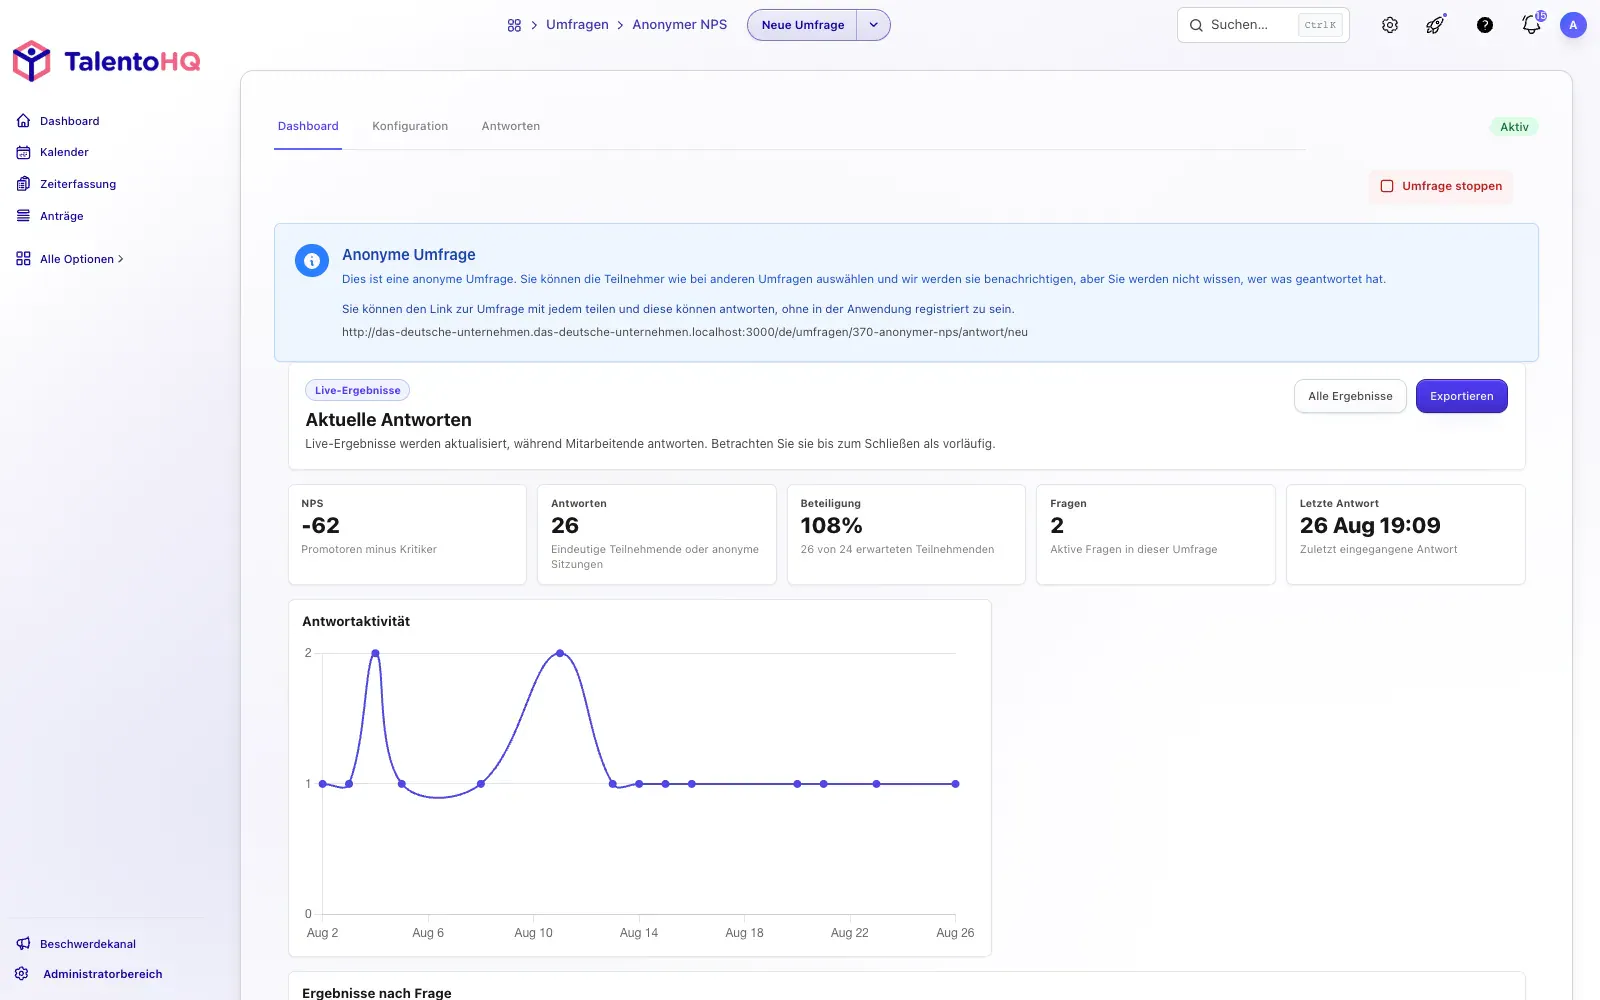Open notifications bell icon
The width and height of the screenshot is (1600, 1000).
click(1531, 25)
